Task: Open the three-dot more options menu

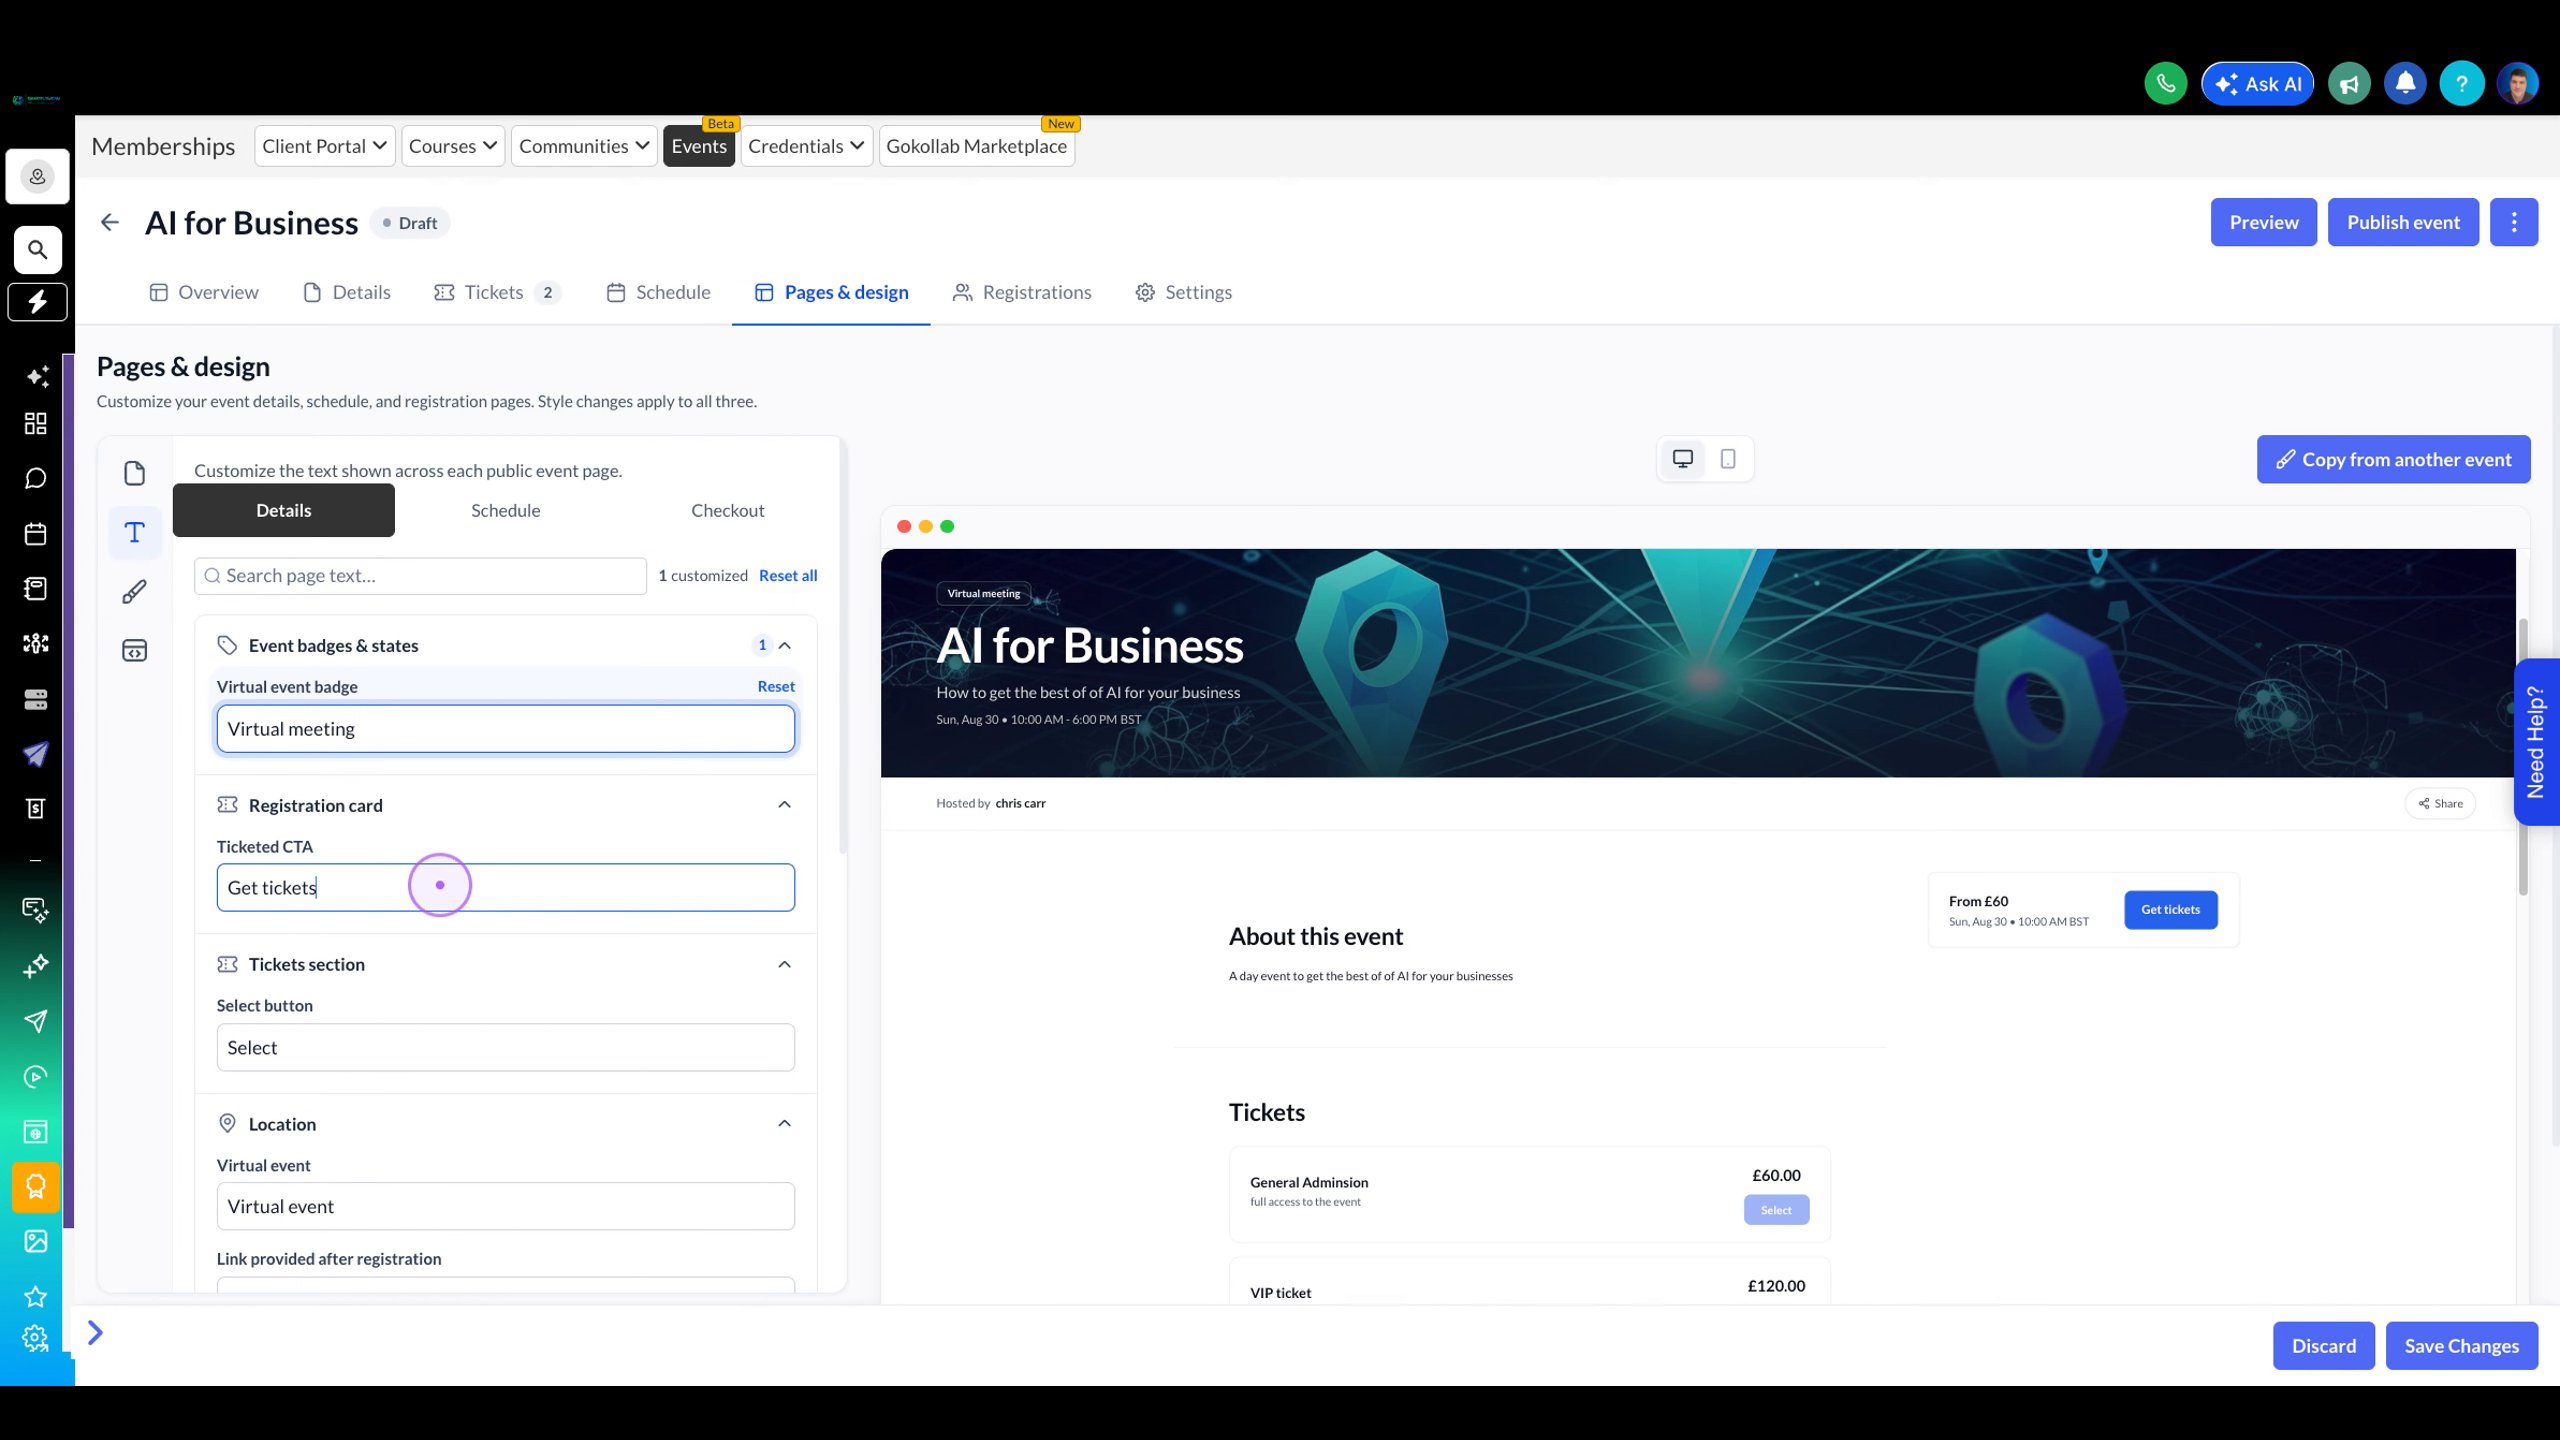Action: [2514, 222]
